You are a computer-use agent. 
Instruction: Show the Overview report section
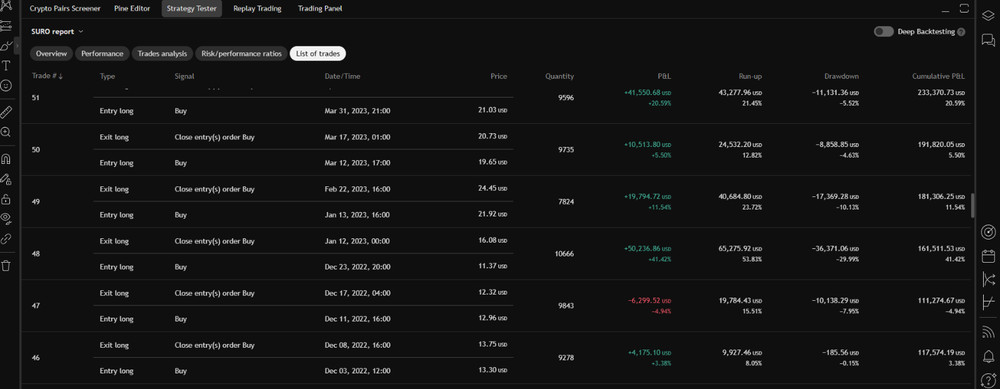51,54
